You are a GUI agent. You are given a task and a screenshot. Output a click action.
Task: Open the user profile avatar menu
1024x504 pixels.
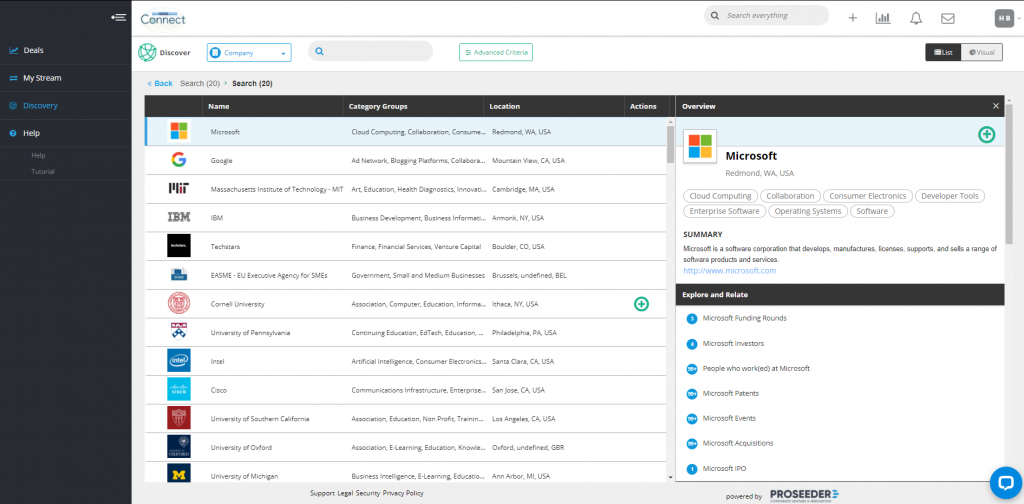[x=1003, y=17]
